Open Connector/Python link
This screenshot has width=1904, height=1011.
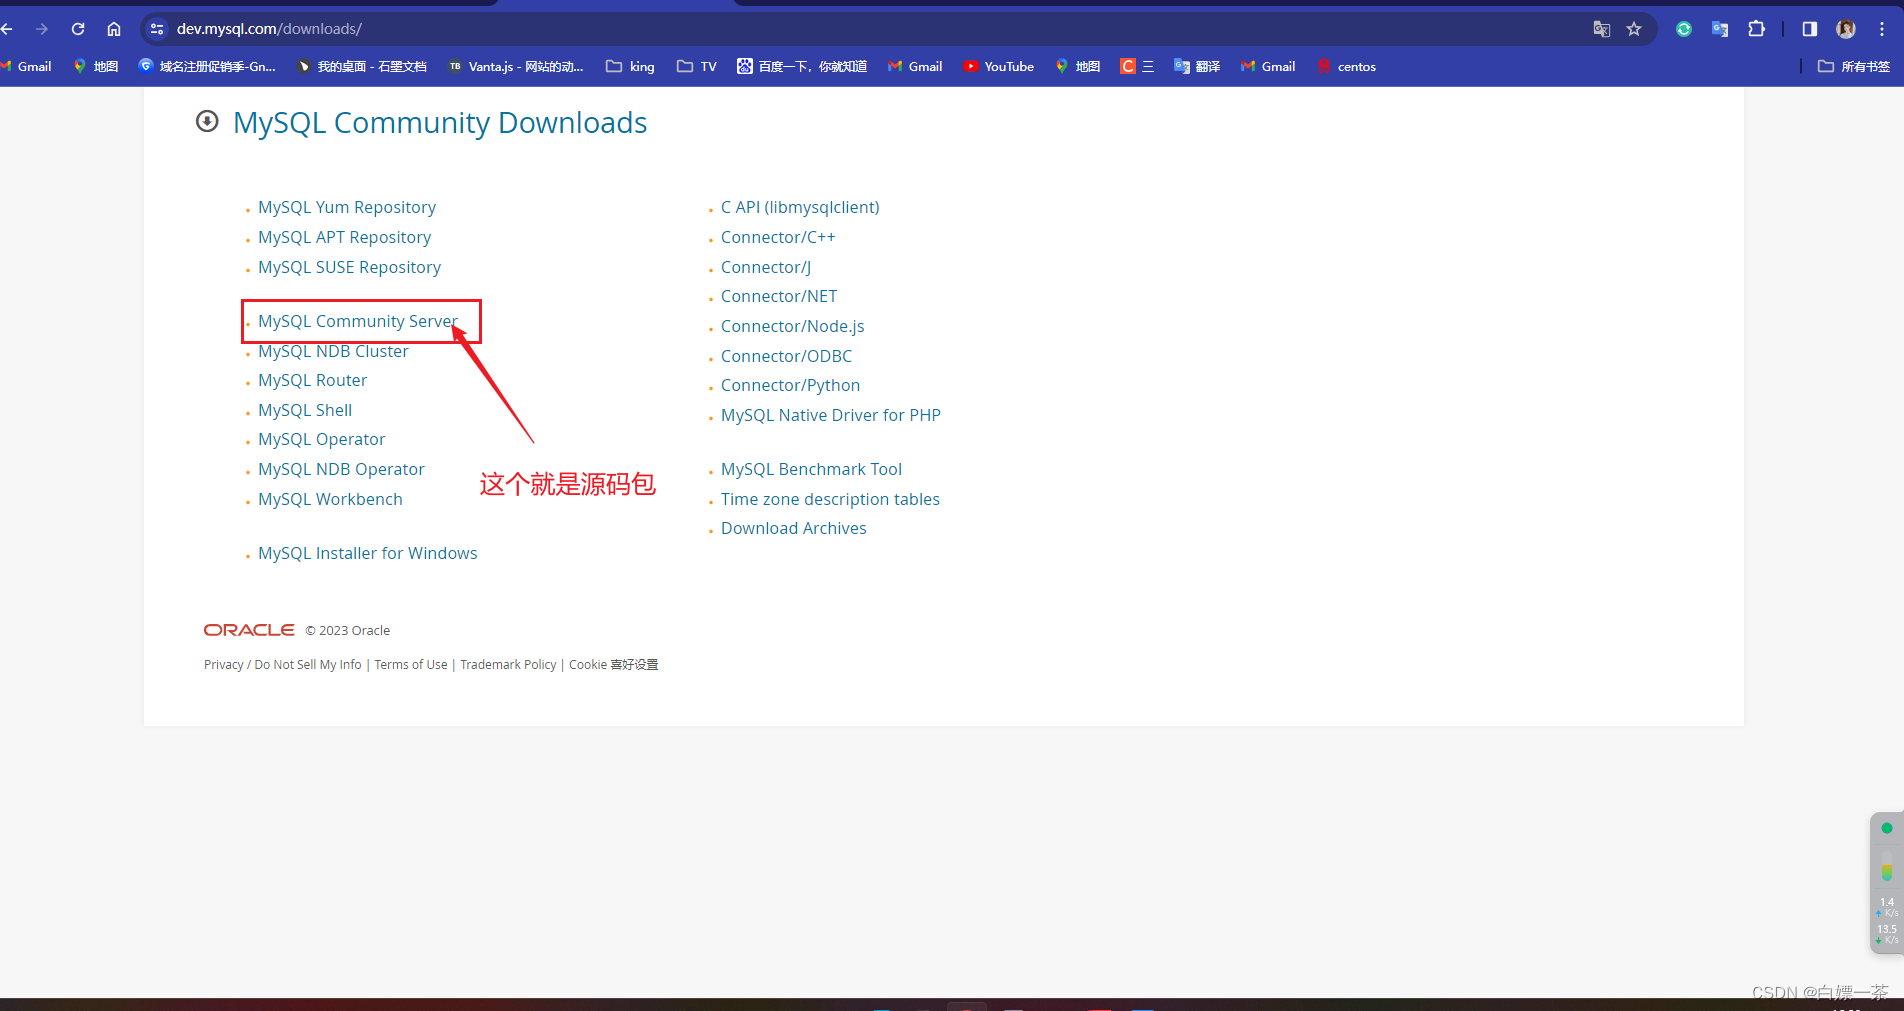pyautogui.click(x=790, y=385)
